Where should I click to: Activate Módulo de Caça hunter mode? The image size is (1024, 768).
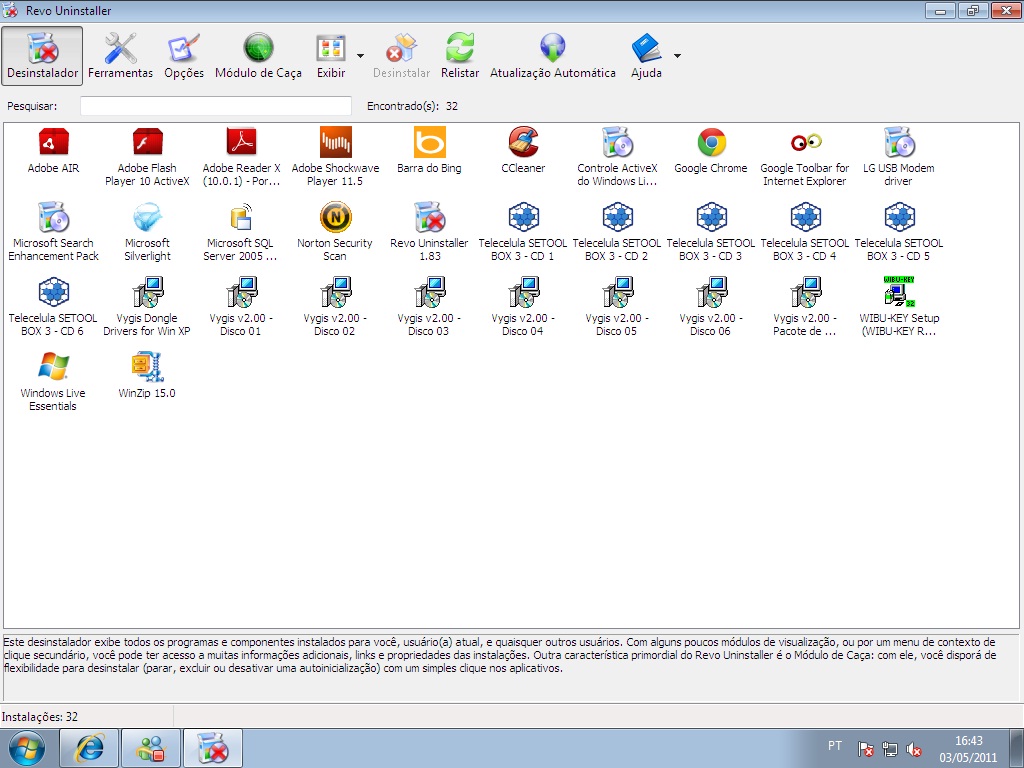pyautogui.click(x=258, y=56)
